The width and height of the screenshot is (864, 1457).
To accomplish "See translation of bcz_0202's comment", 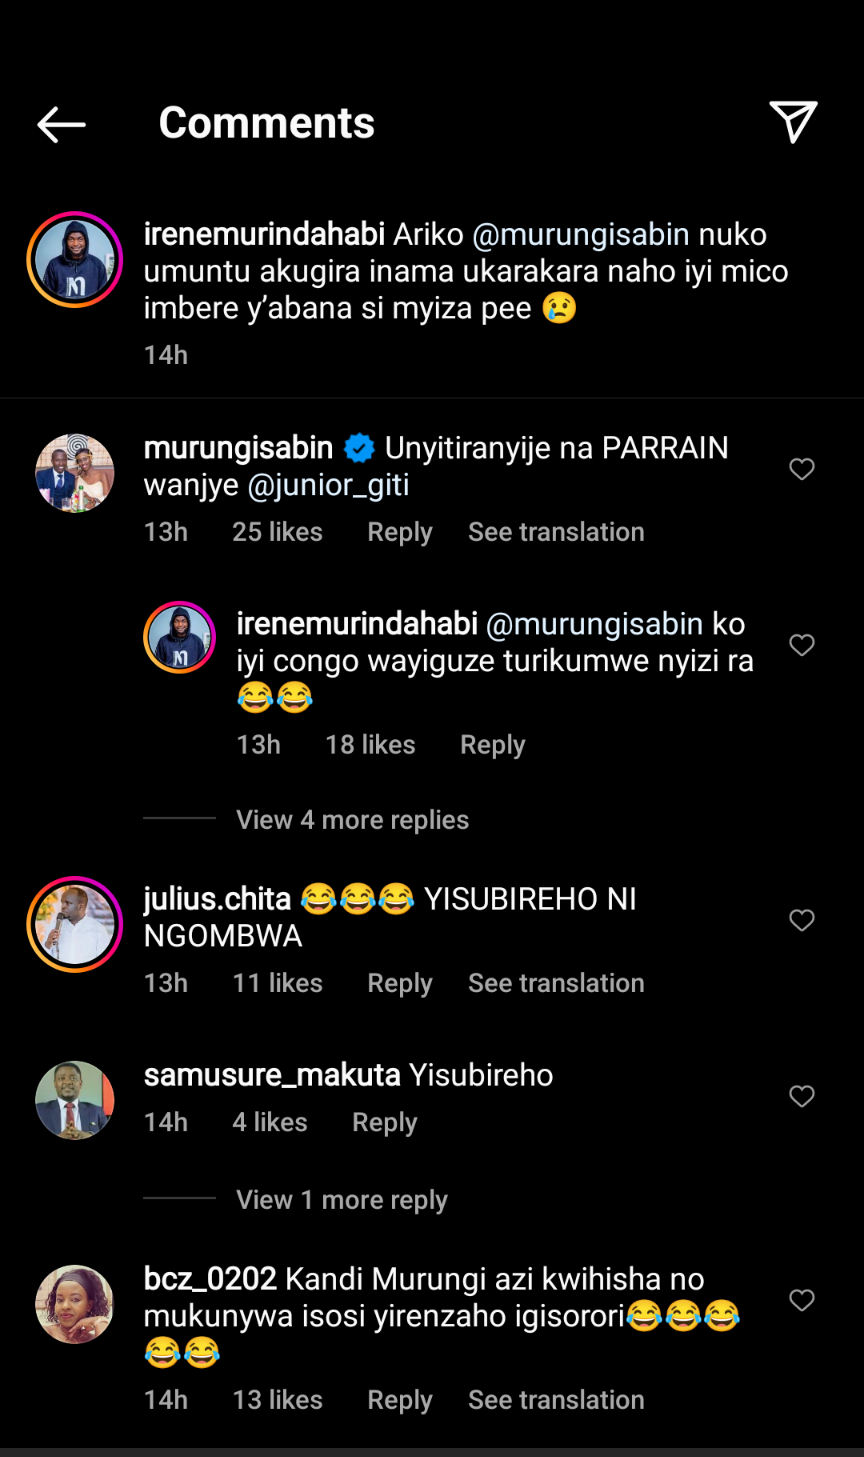I will [x=556, y=1400].
